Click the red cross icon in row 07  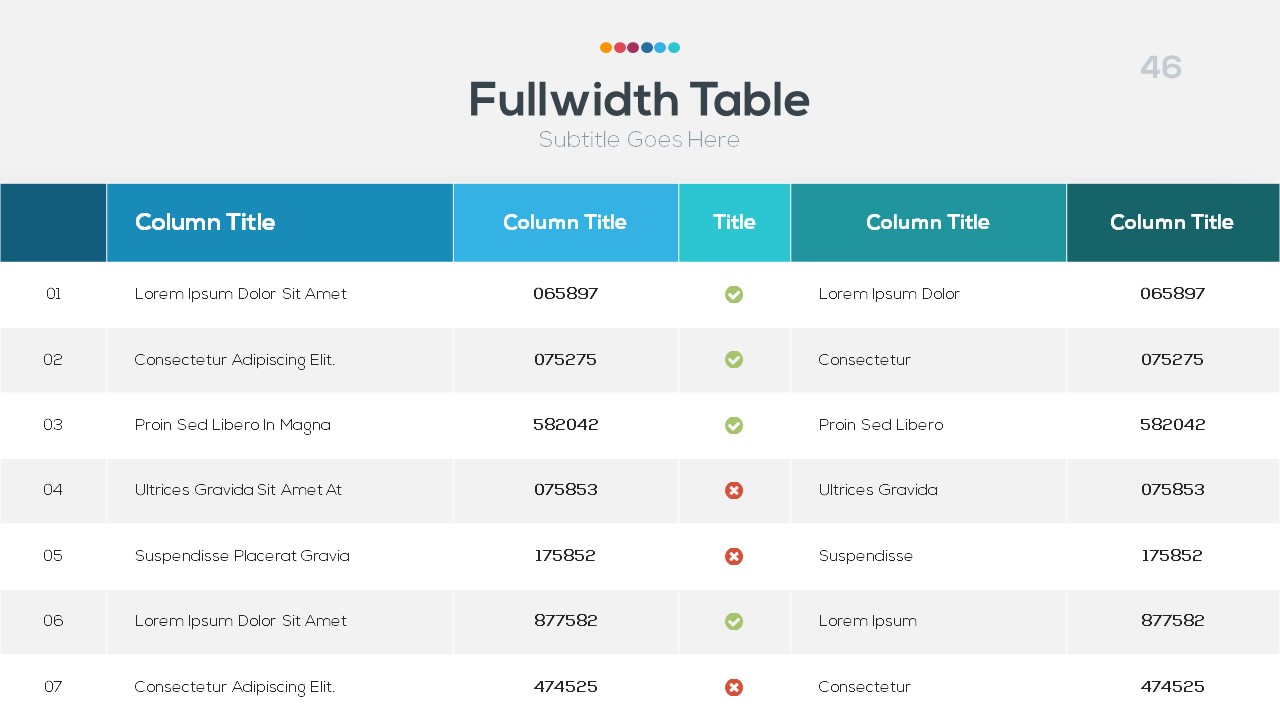pyautogui.click(x=734, y=687)
